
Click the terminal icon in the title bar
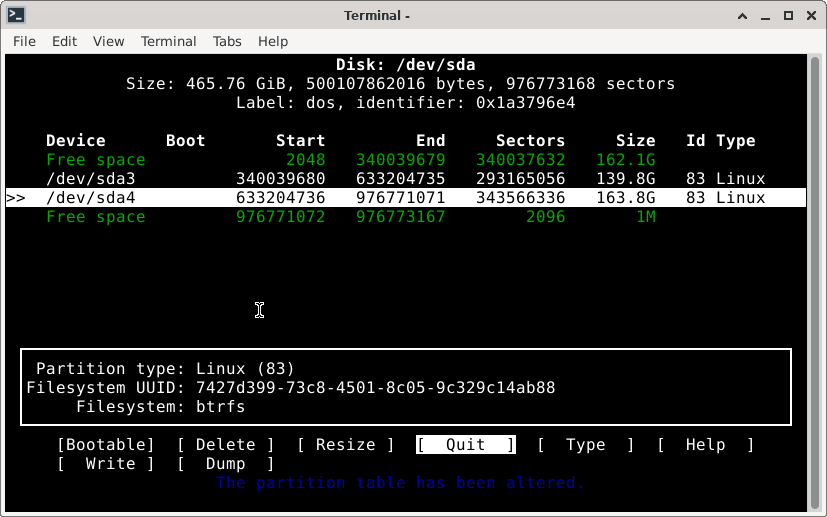point(15,15)
